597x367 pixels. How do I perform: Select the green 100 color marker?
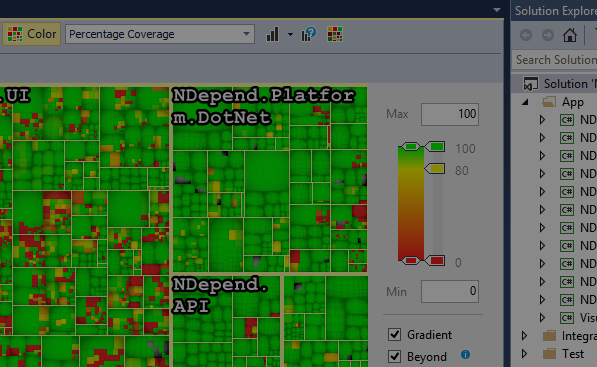(435, 147)
